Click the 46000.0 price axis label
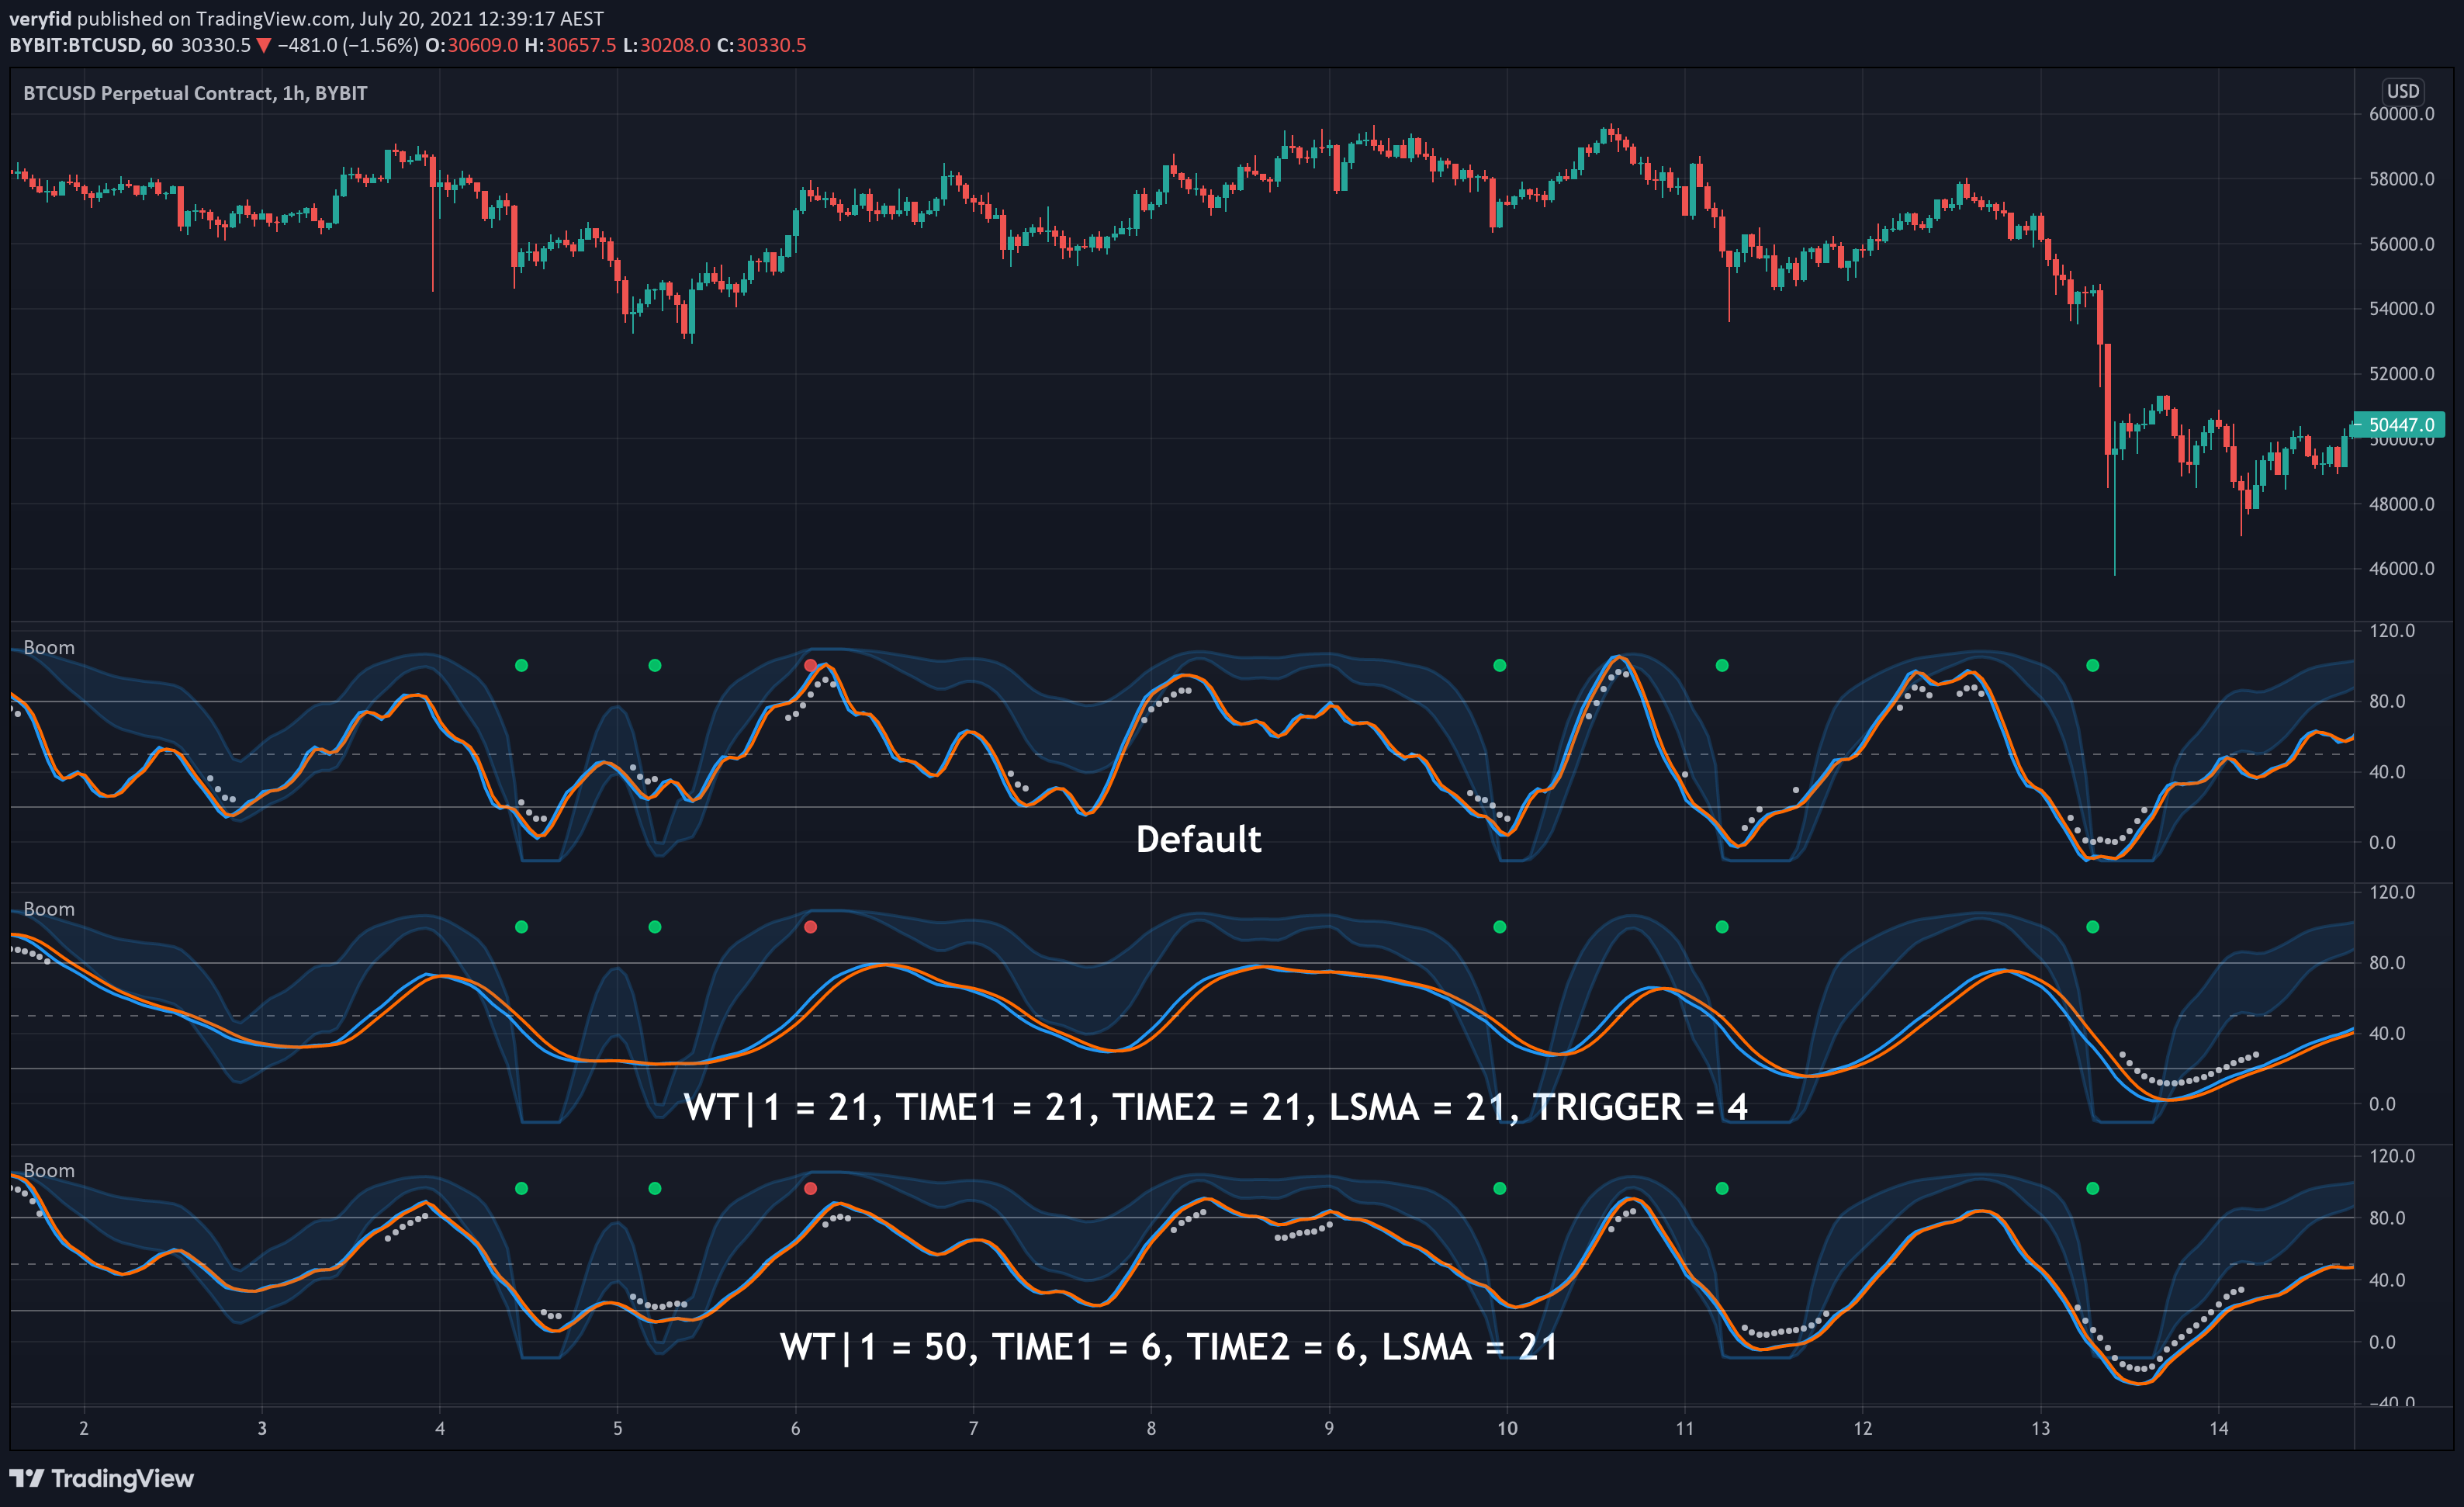This screenshot has width=2464, height=1507. [x=2401, y=569]
